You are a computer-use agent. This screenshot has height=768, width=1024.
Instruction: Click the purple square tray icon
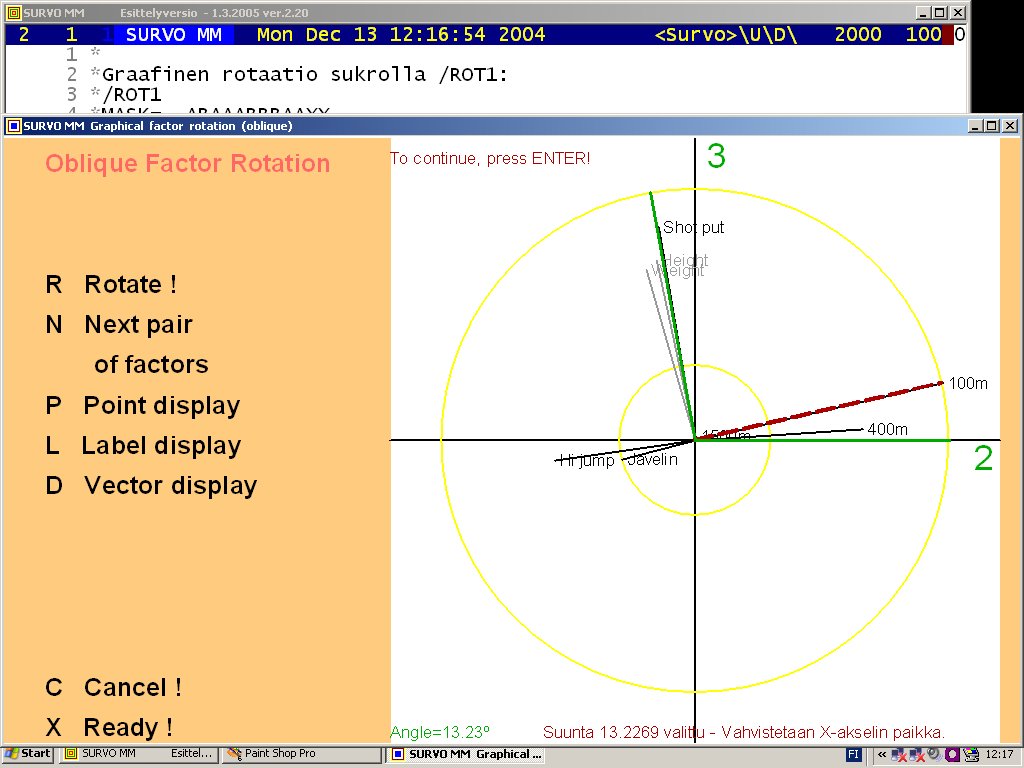tap(952, 754)
